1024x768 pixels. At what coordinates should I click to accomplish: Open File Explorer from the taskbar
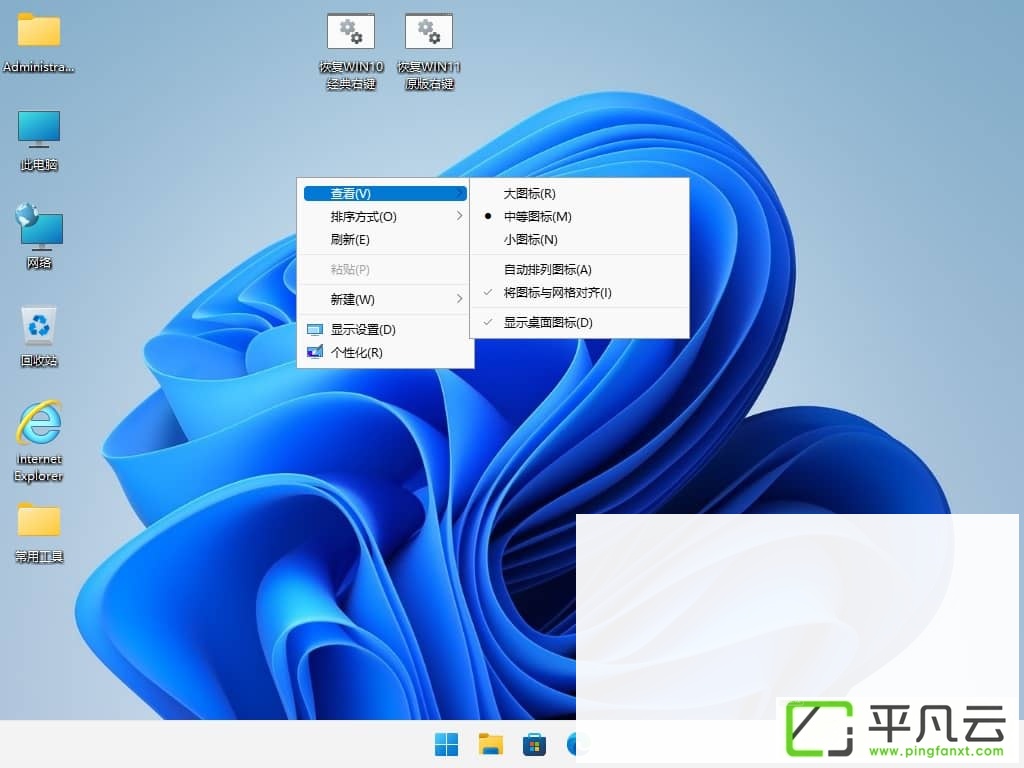(490, 744)
